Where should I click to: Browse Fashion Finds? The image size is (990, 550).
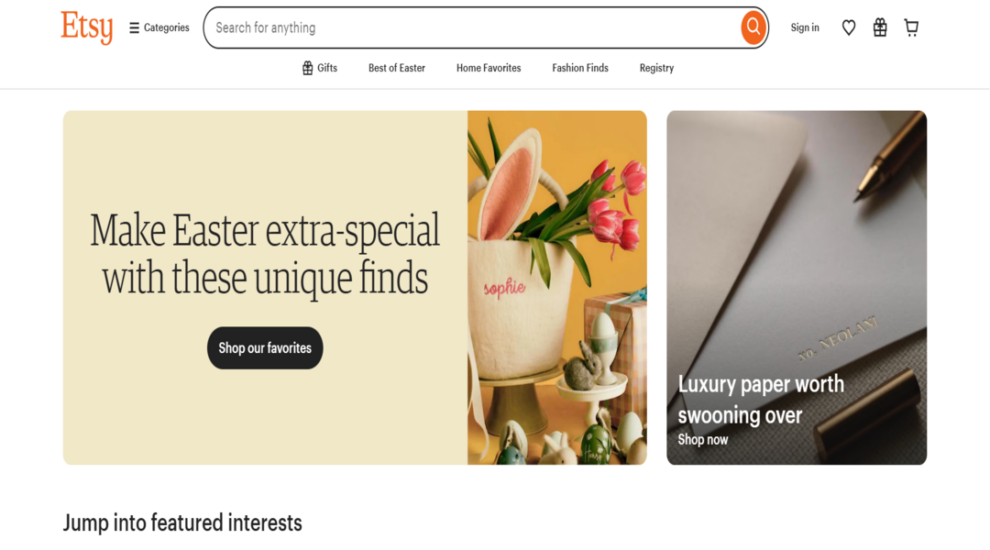click(580, 68)
